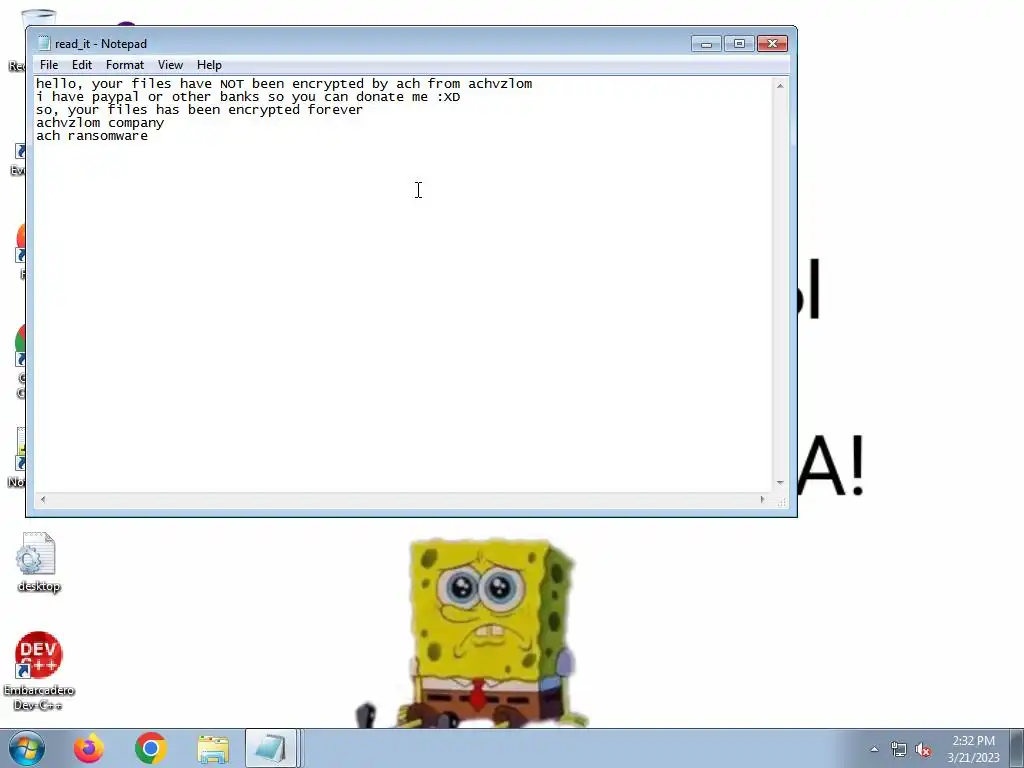Open the Windows Start button

click(x=26, y=748)
